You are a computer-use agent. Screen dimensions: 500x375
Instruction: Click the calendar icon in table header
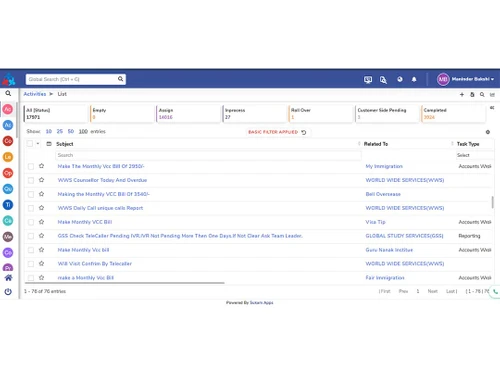pos(49,144)
